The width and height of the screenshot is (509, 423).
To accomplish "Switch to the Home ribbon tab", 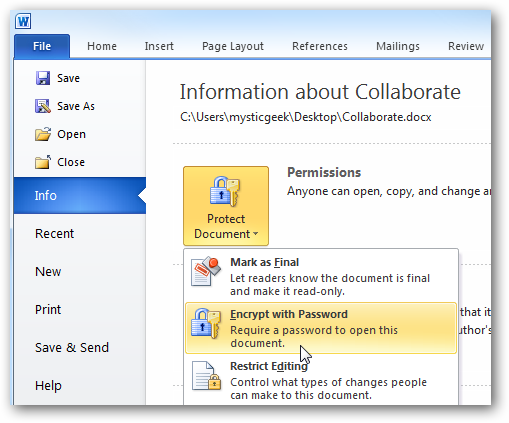I will click(x=102, y=46).
